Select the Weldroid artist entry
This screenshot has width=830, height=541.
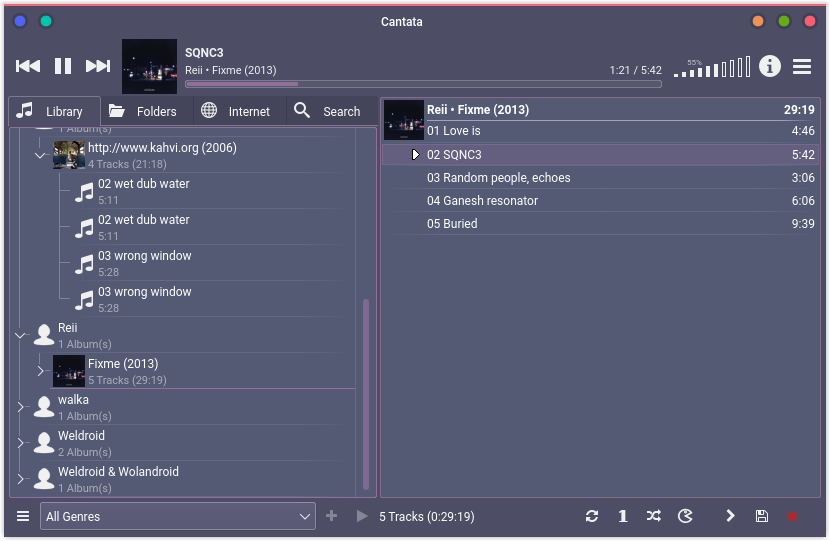click(194, 443)
